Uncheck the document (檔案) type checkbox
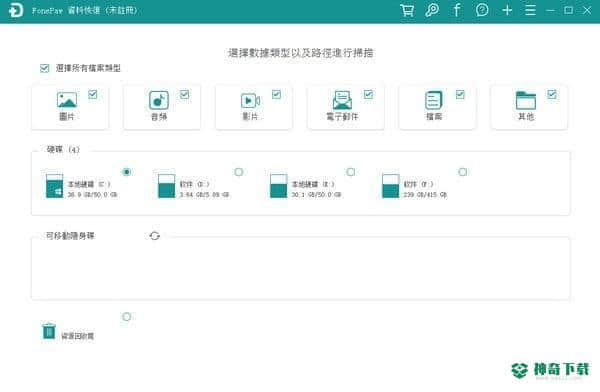This screenshot has width=600, height=392. (x=460, y=94)
